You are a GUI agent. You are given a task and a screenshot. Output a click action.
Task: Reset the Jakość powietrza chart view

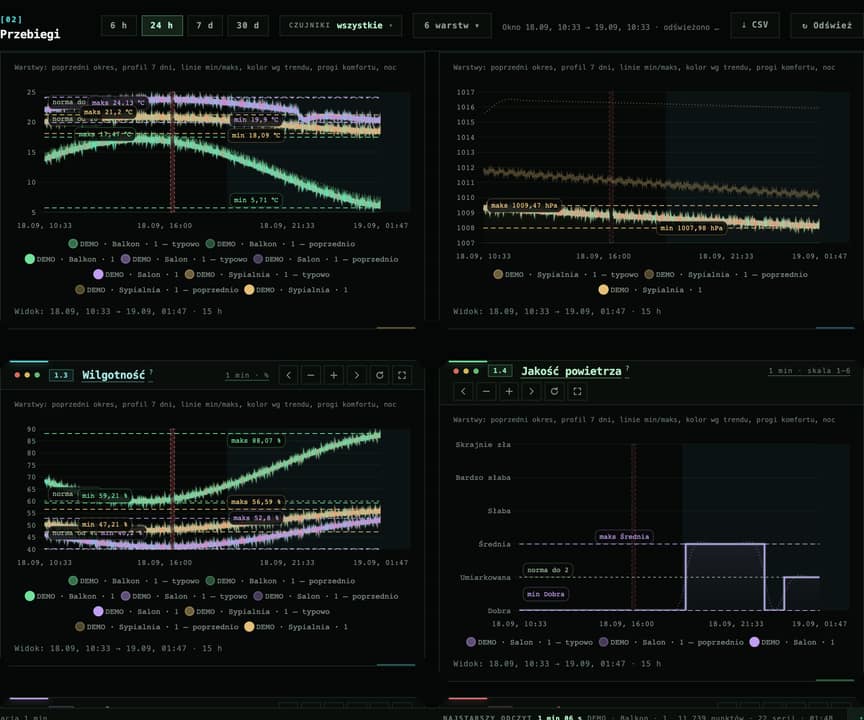coord(554,391)
